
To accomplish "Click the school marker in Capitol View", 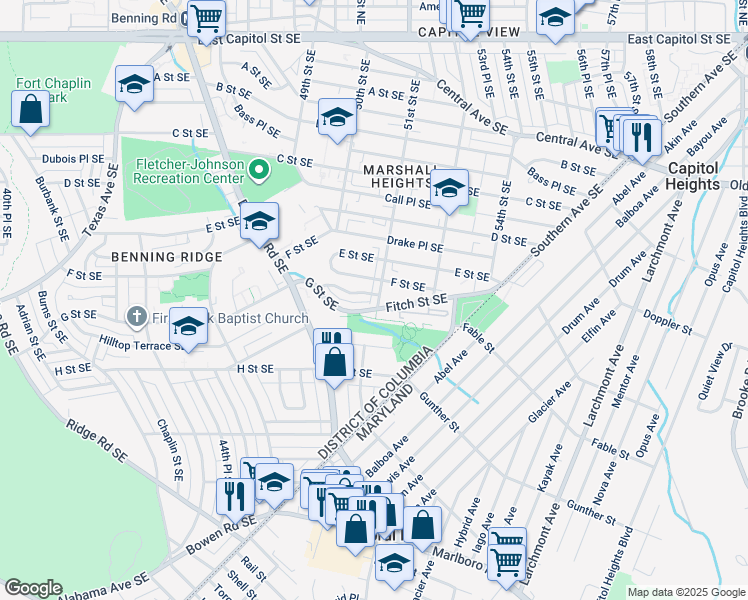I will 555,20.
